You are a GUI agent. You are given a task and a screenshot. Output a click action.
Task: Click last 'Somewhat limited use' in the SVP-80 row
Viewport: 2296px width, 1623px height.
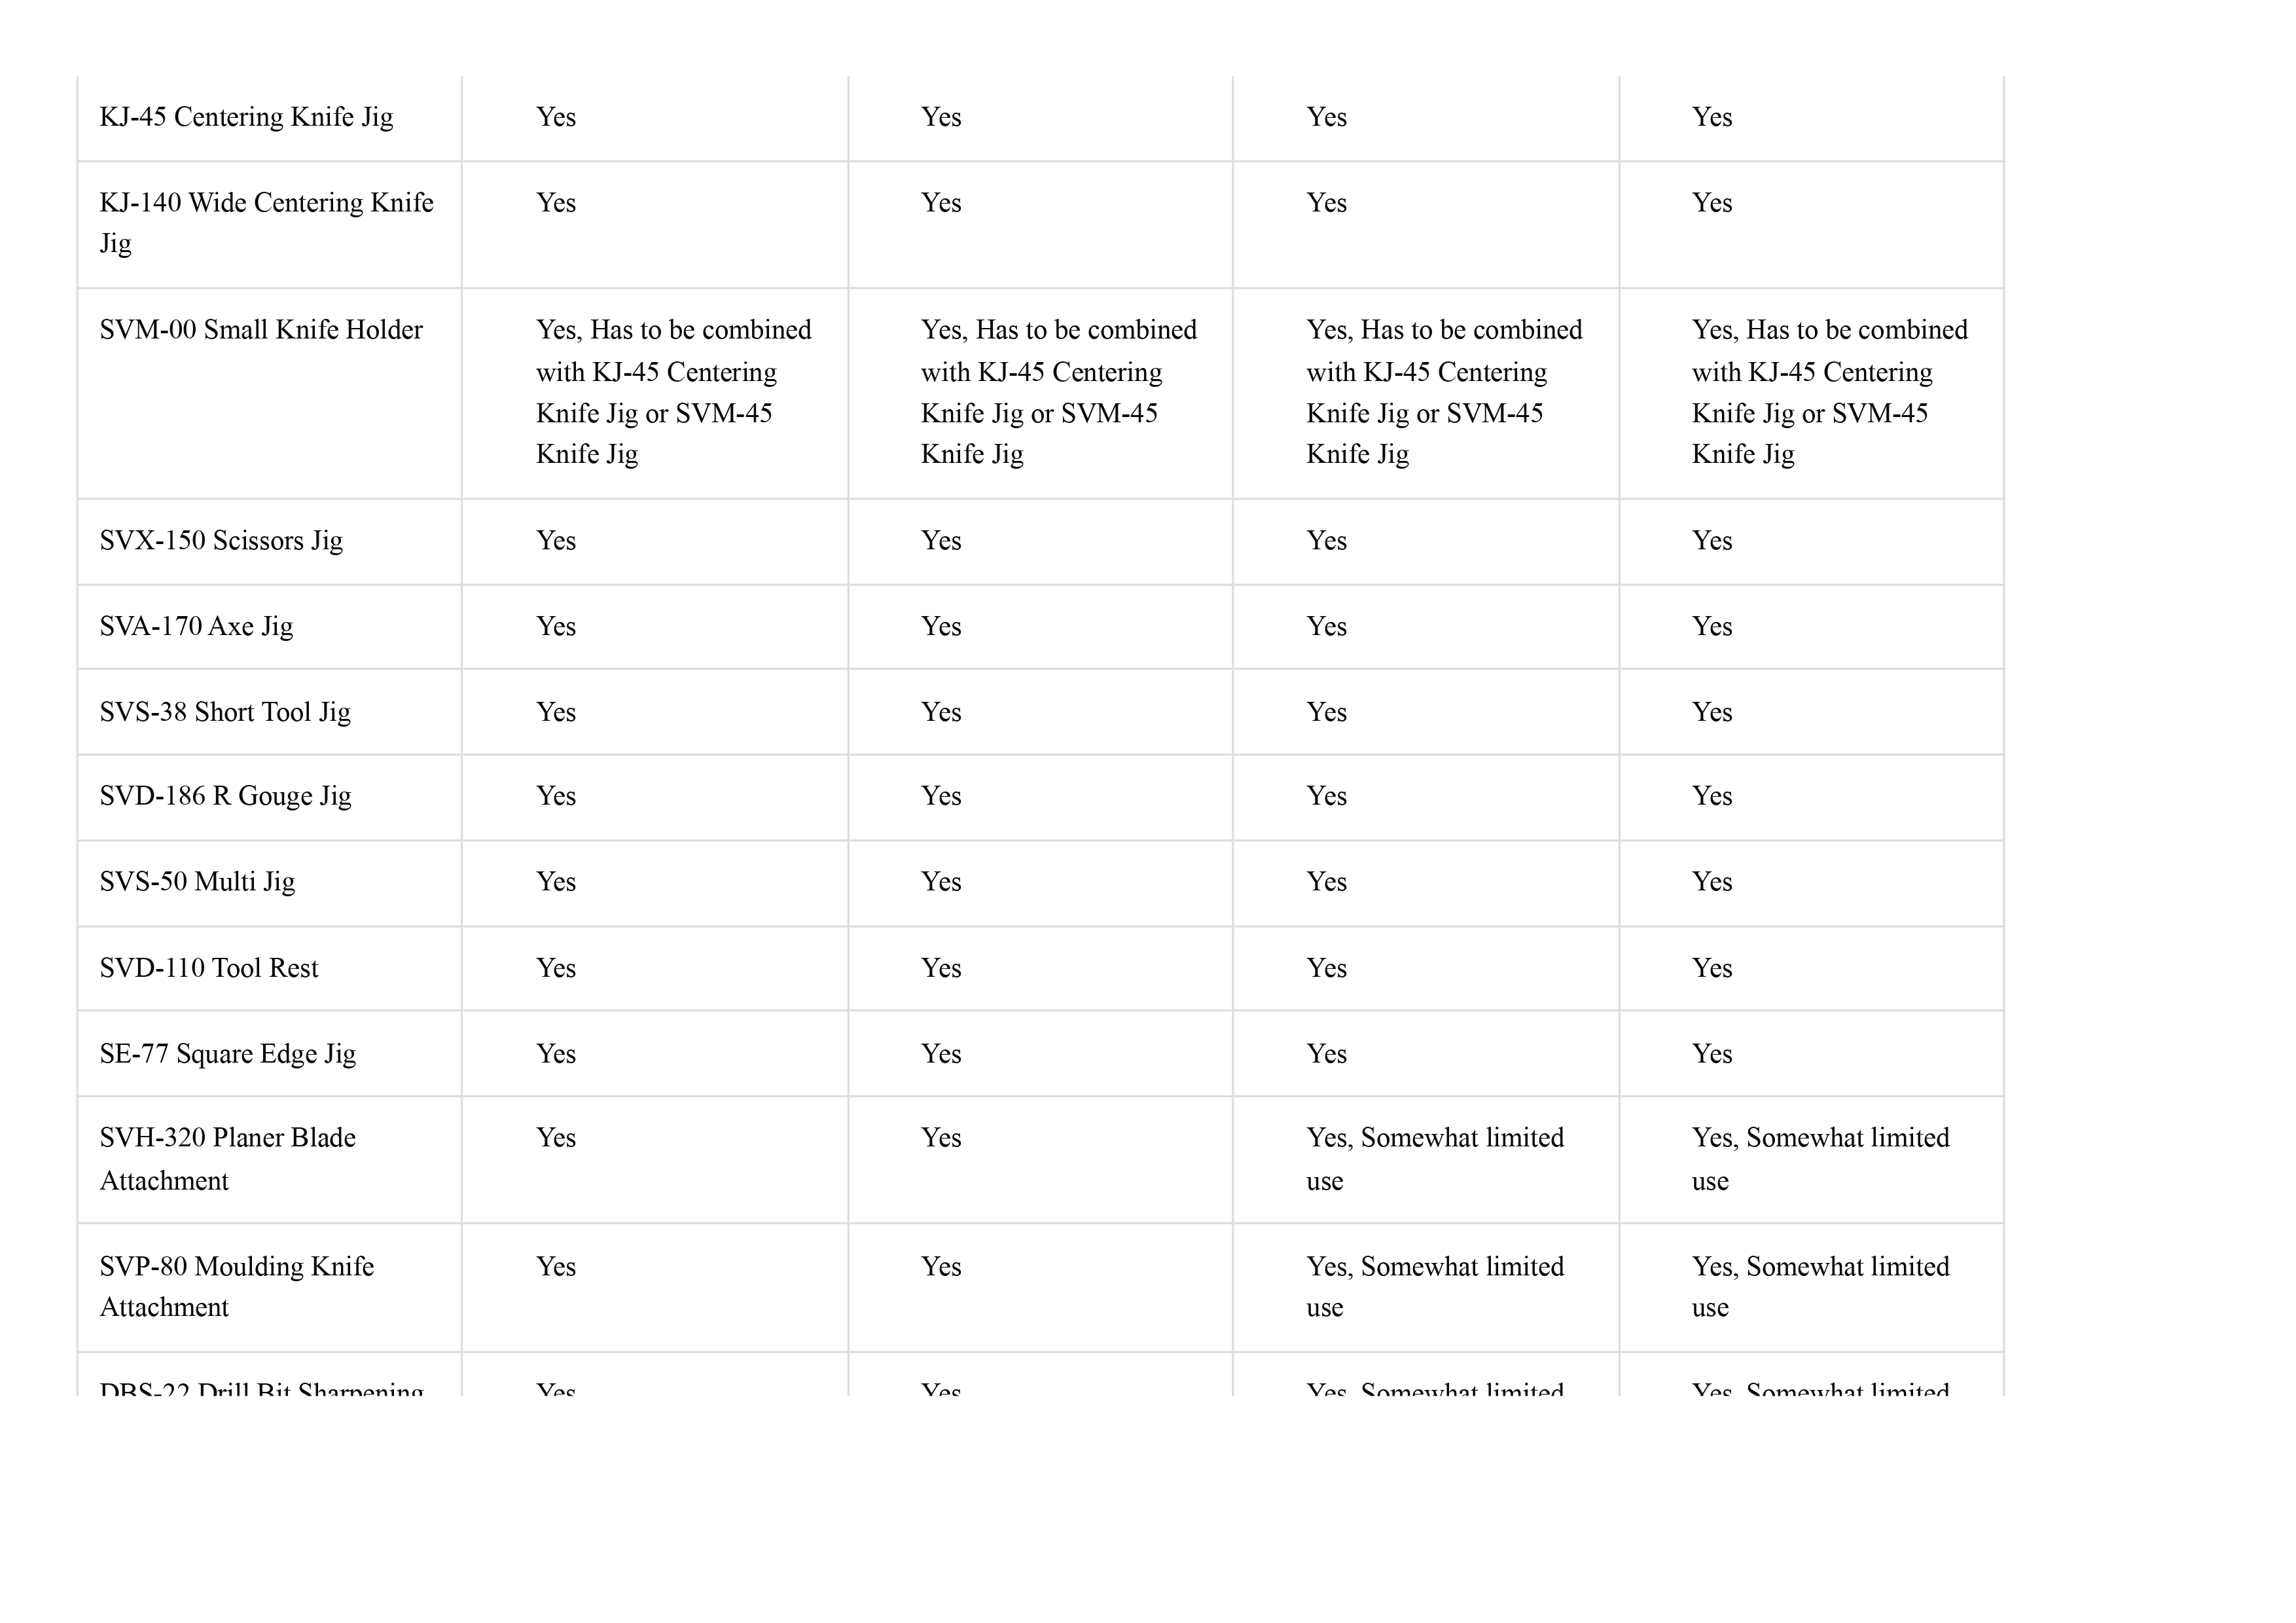[x=1820, y=1287]
